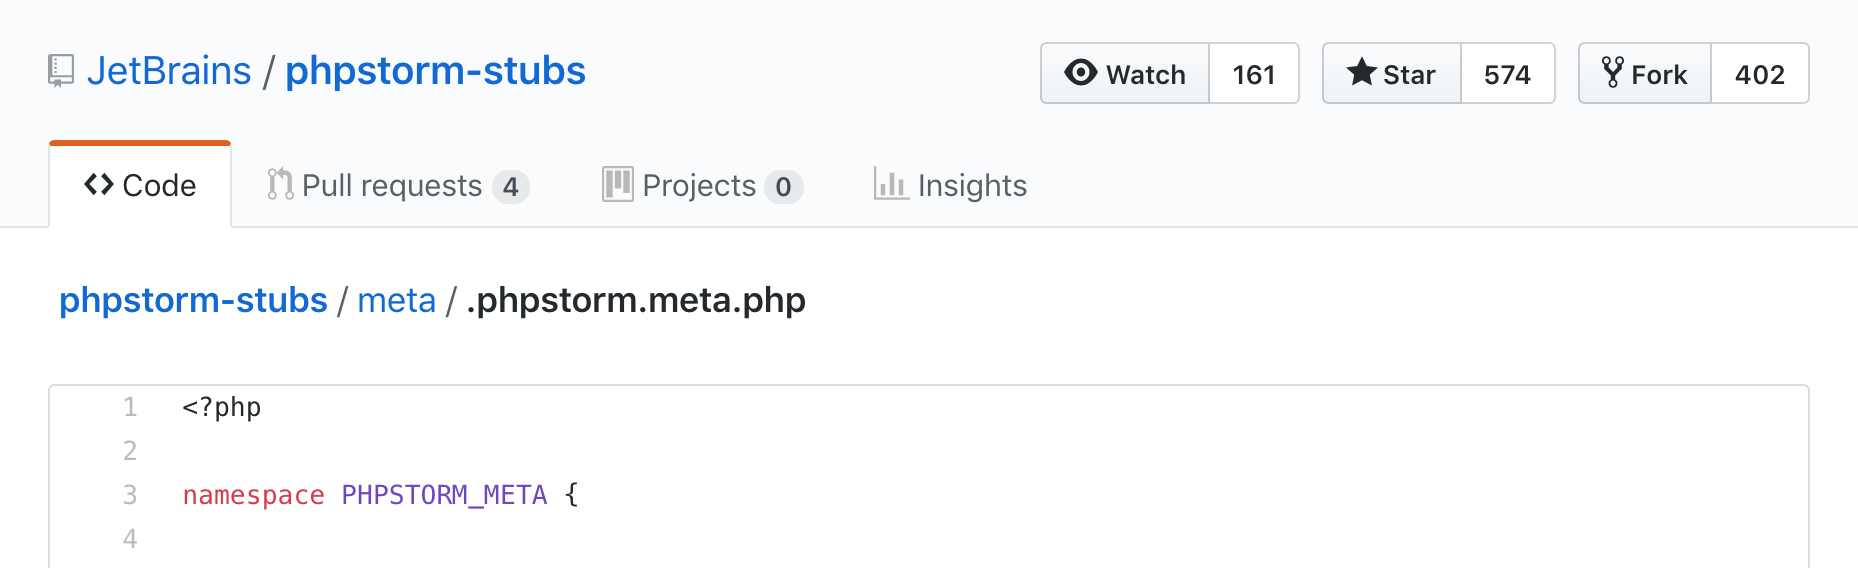Open the Projects tab label
Image resolution: width=1858 pixels, height=568 pixels.
pos(699,186)
